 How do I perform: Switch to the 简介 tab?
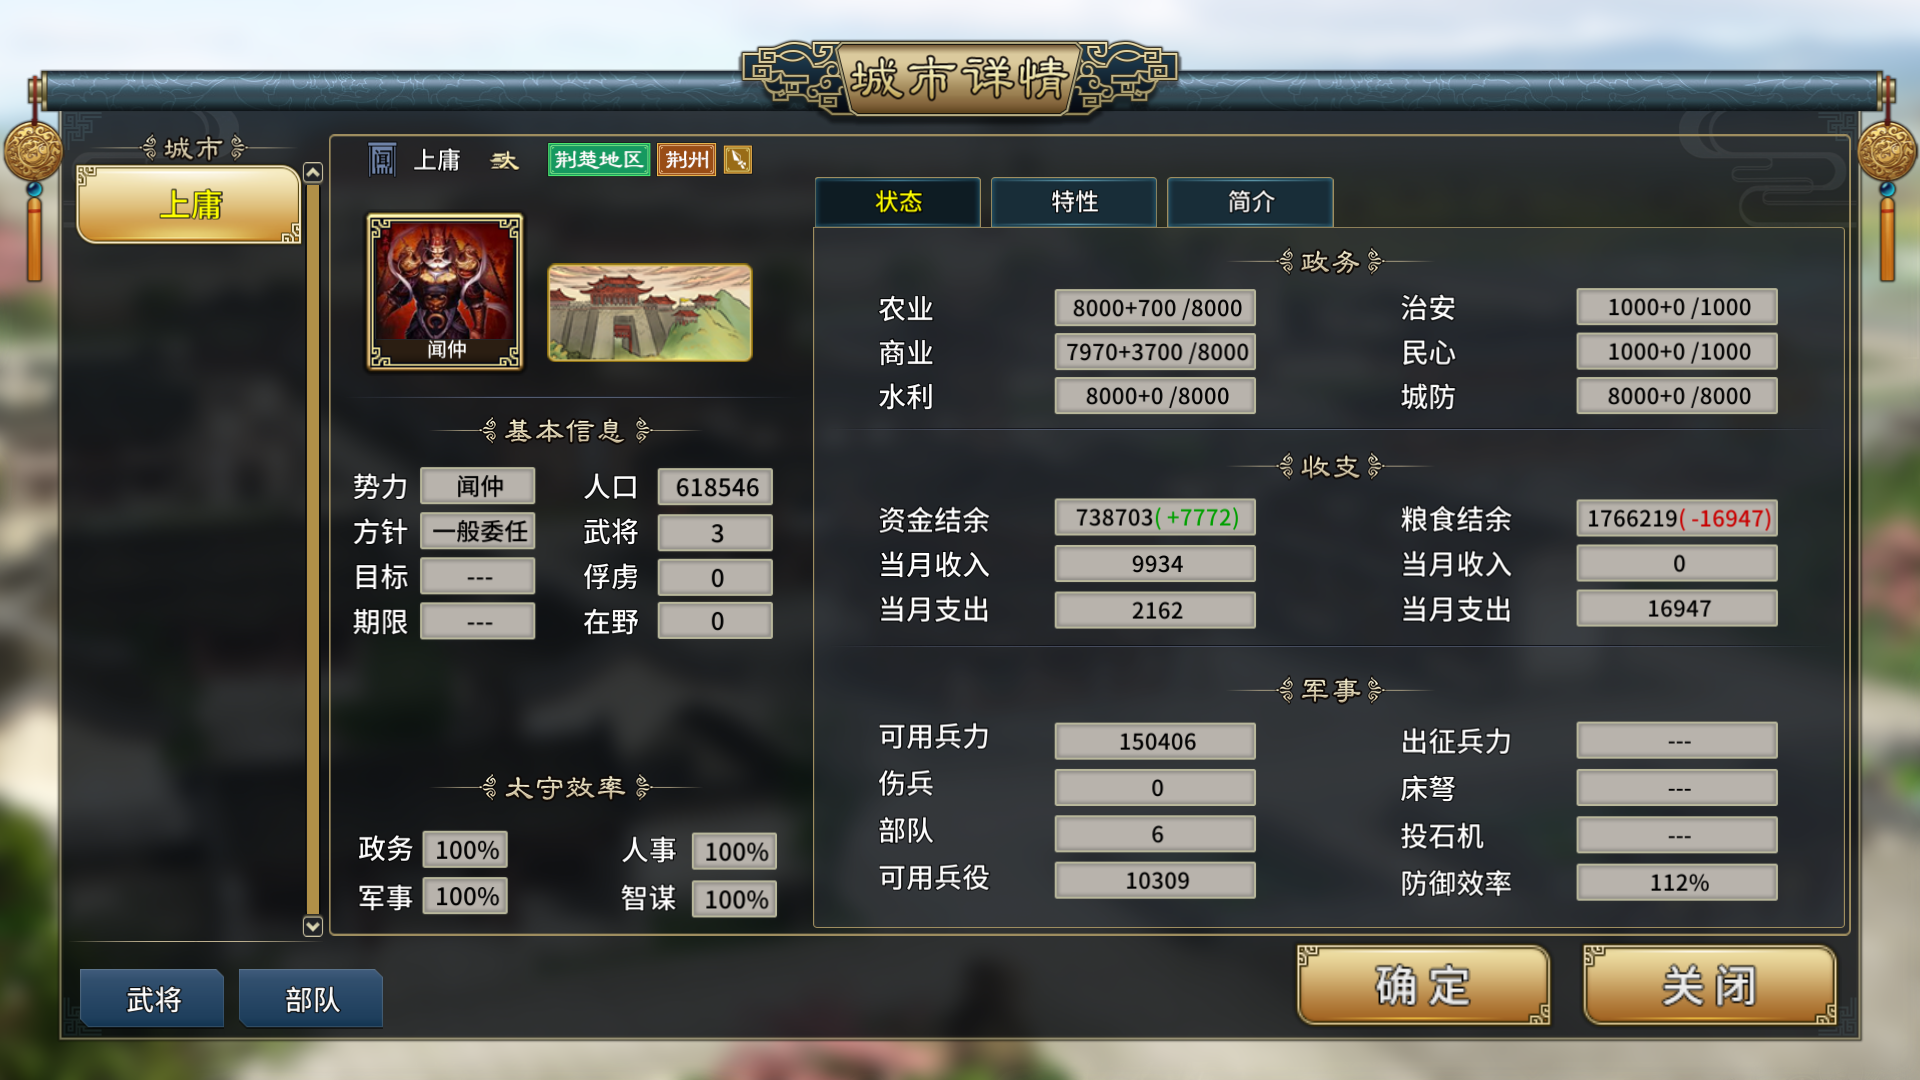pos(1250,202)
